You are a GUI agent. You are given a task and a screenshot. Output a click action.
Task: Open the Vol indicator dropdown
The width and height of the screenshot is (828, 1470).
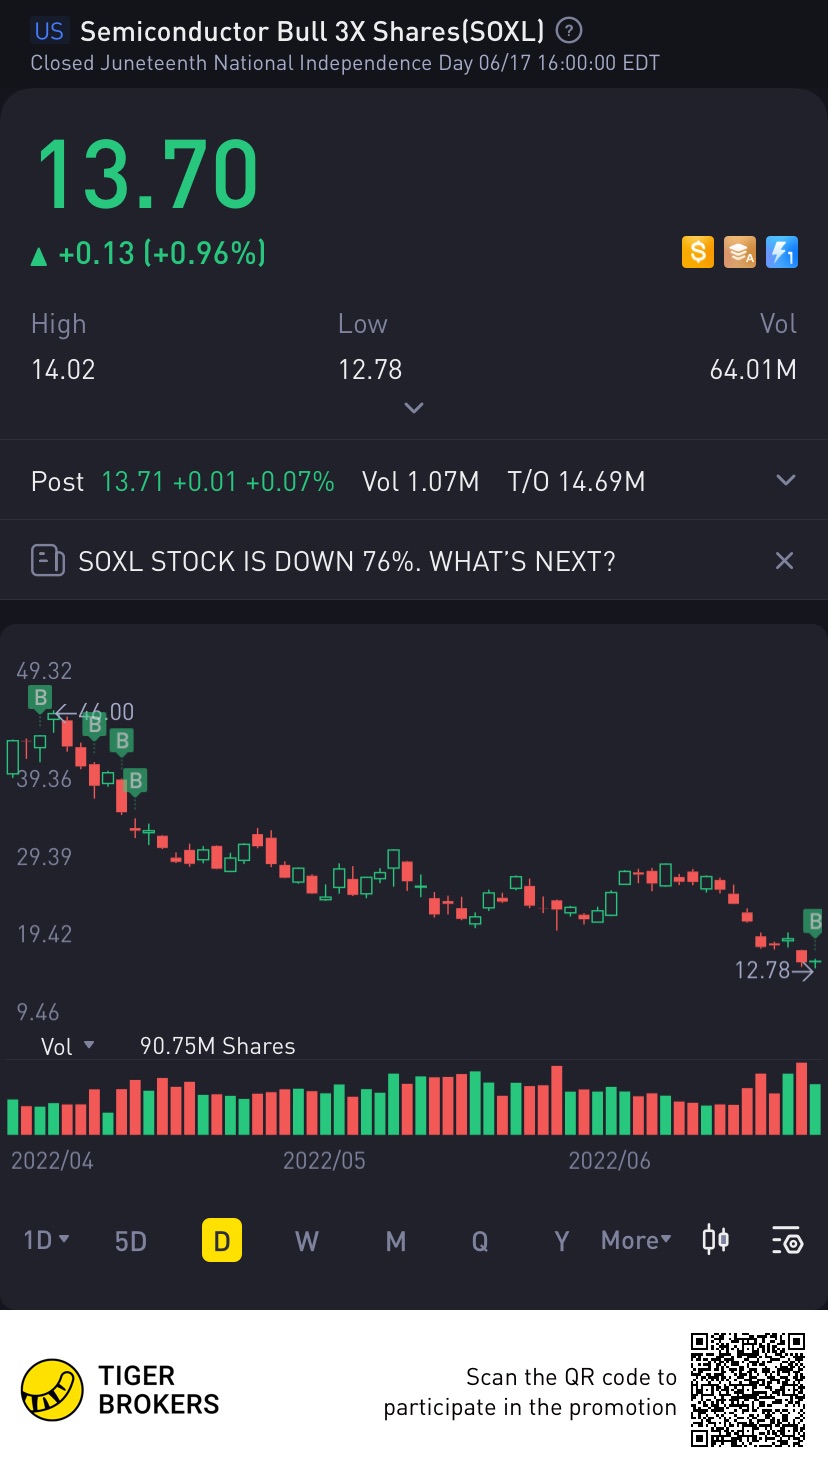click(68, 1046)
